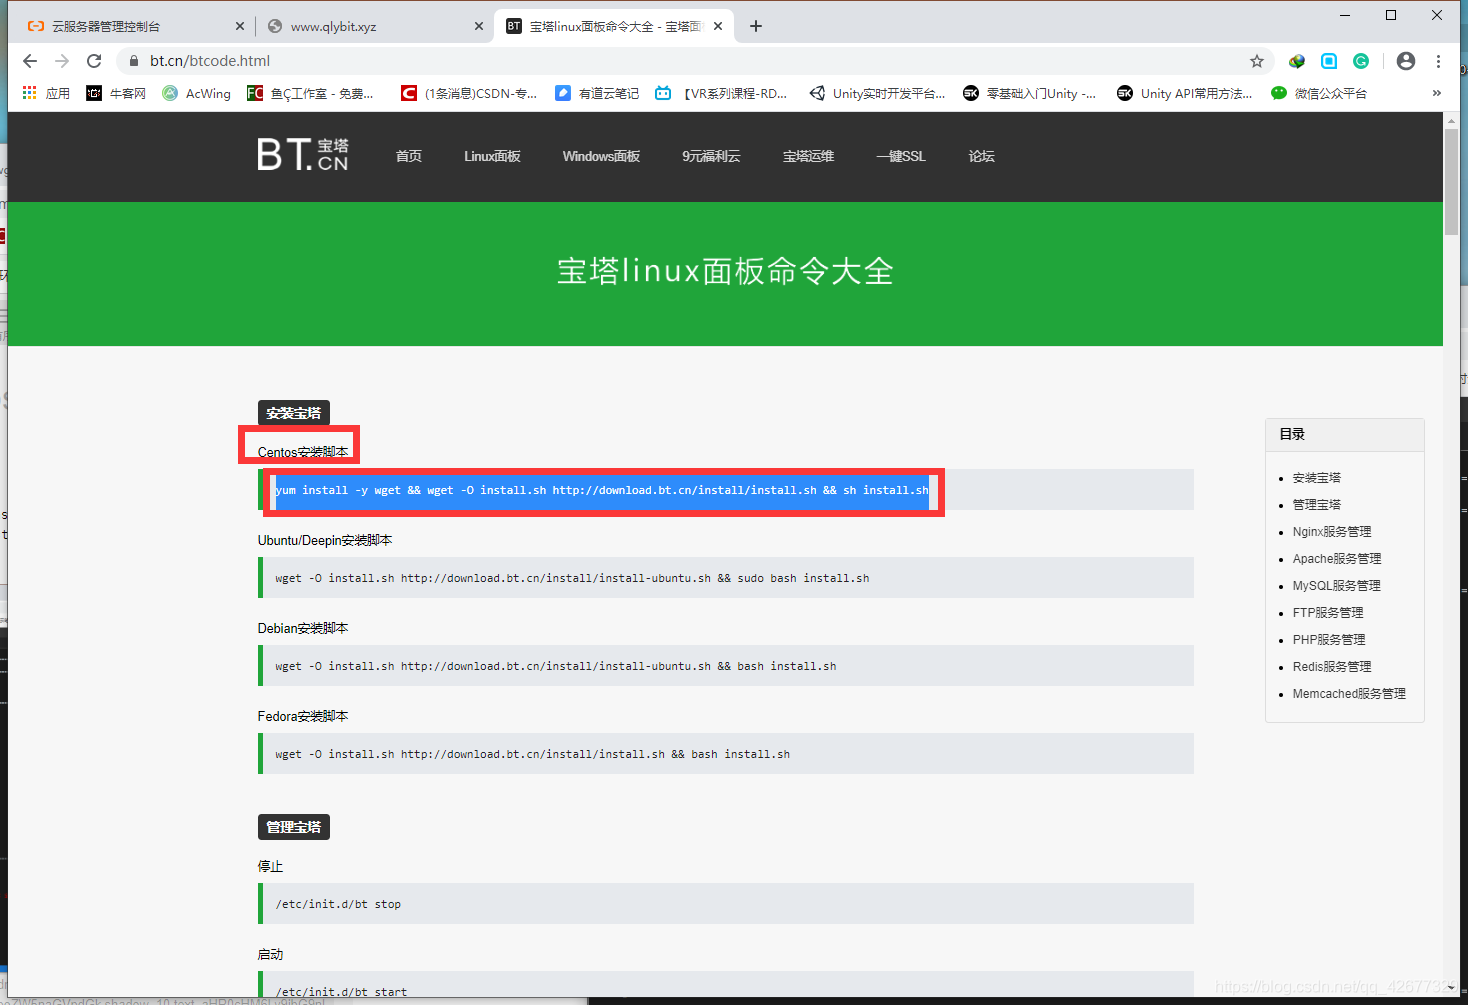Open the CSDN bookmark
The width and height of the screenshot is (1468, 1005).
469,93
